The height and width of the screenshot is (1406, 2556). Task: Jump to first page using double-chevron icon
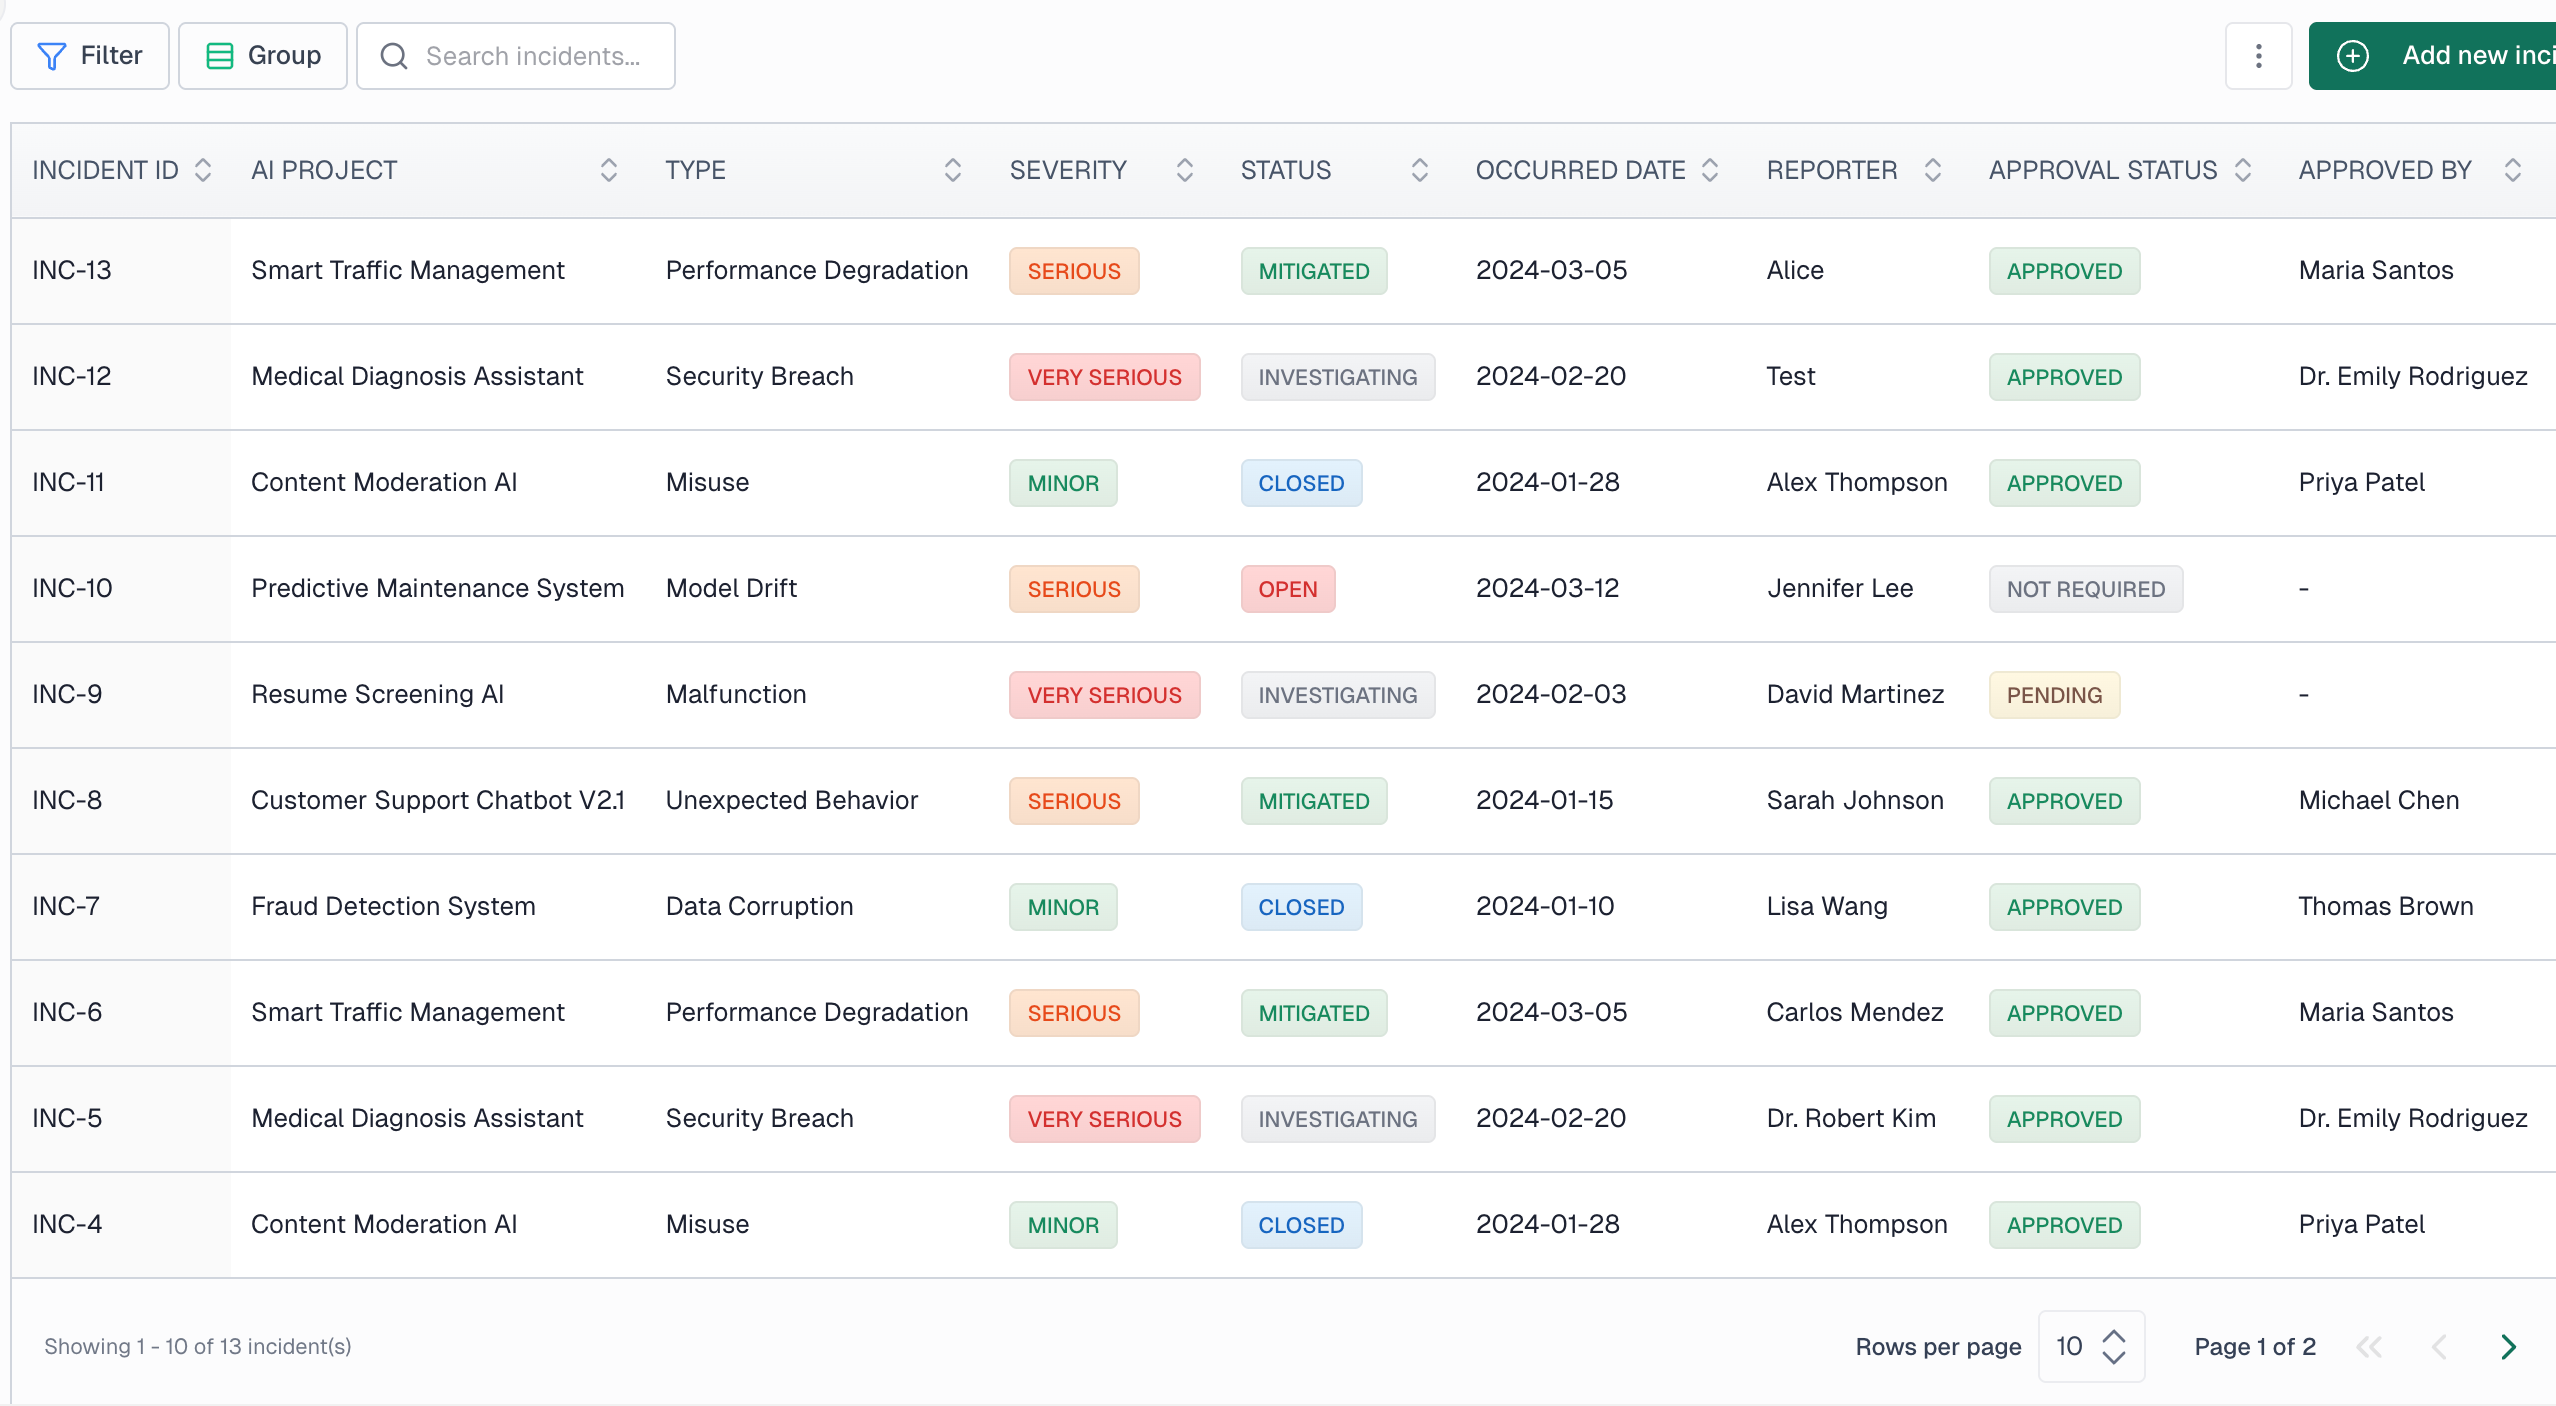pos(2371,1347)
